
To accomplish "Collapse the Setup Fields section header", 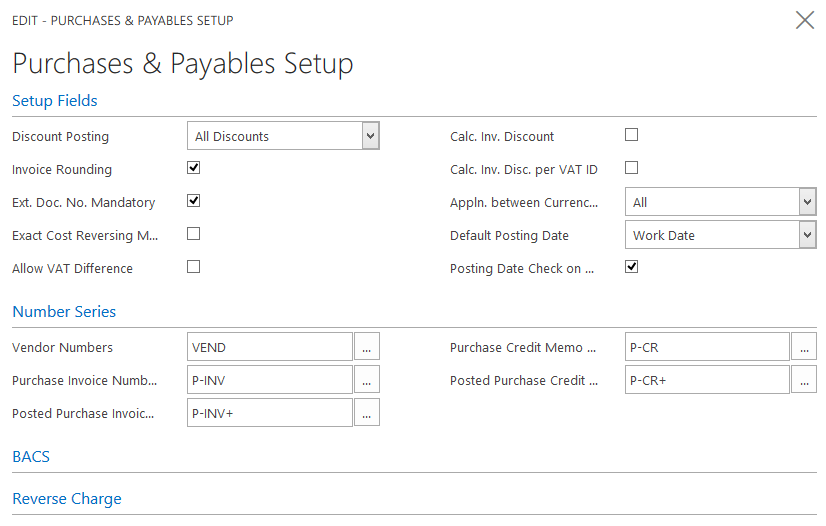I will point(55,101).
